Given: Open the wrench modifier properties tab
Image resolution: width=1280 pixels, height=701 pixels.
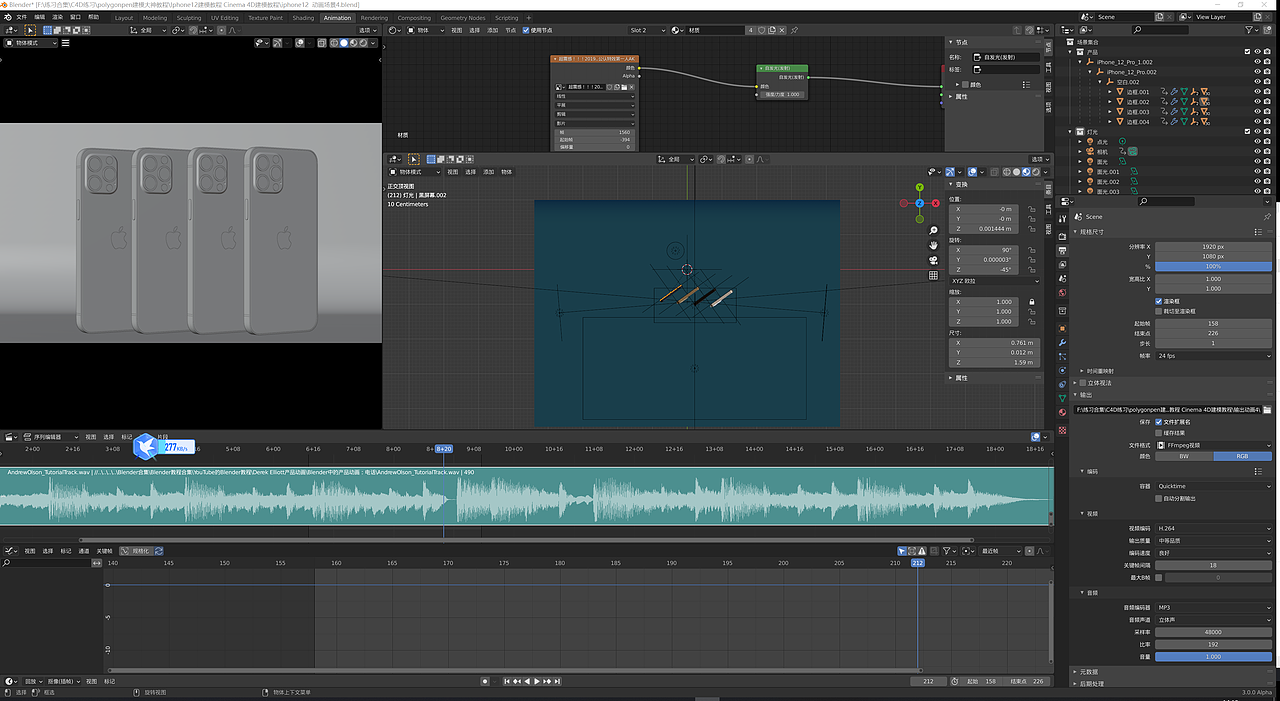Looking at the screenshot, I should coord(1063,341).
